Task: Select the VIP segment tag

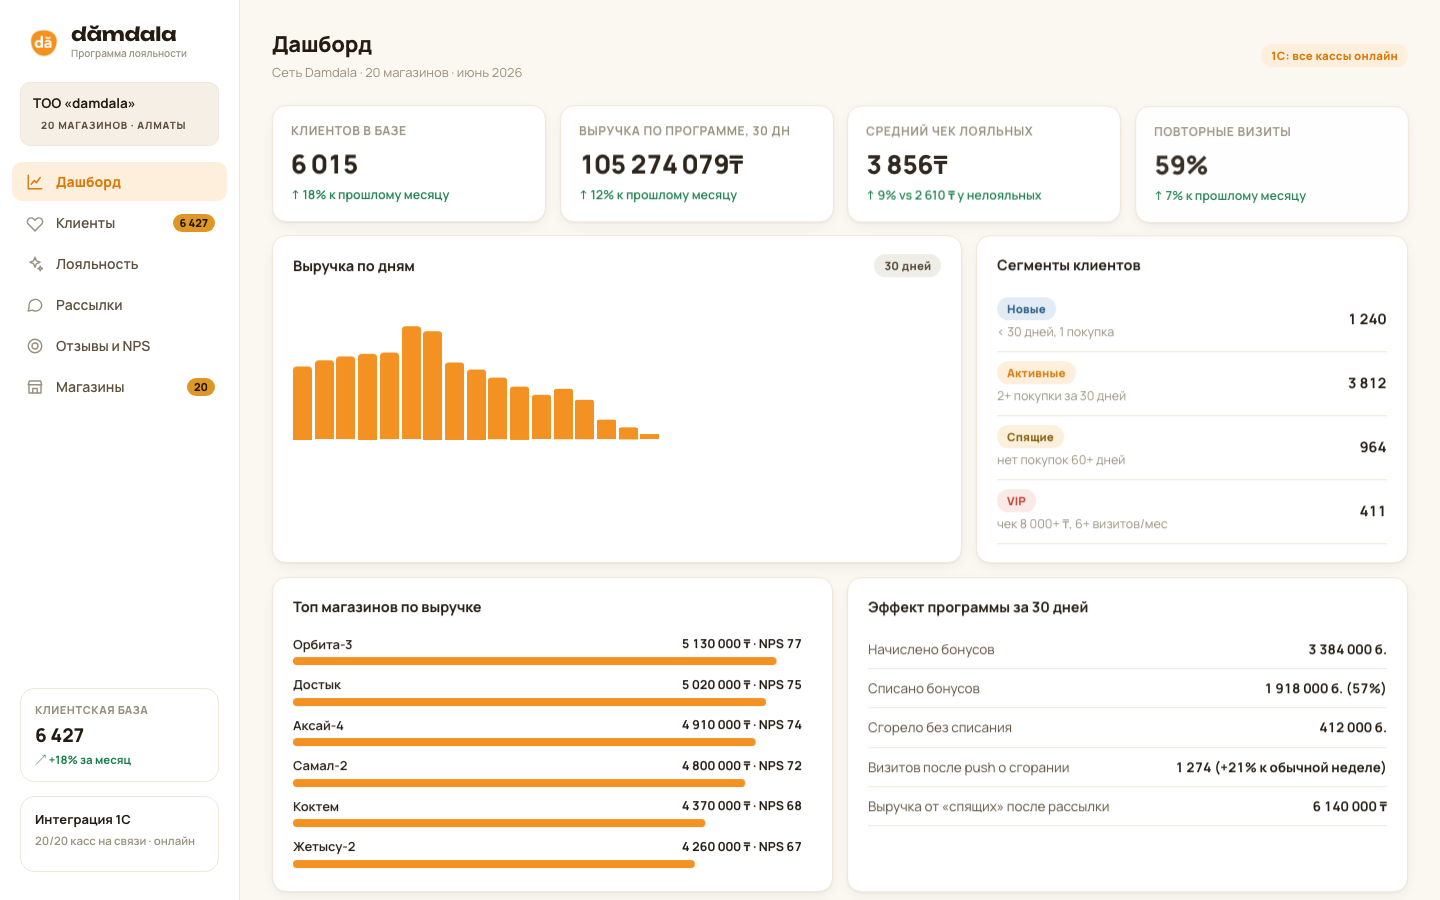Action: [x=1016, y=501]
